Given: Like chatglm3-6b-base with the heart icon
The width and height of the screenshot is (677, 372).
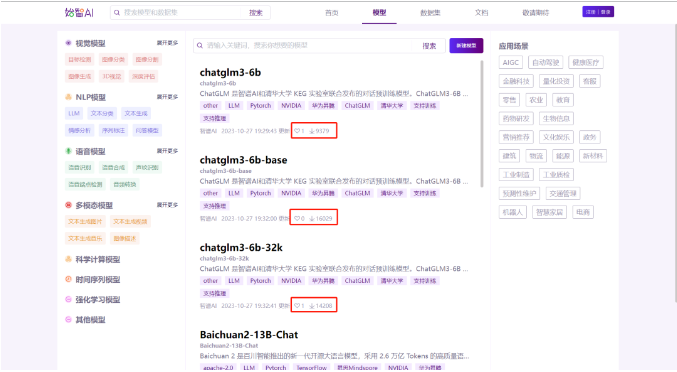Looking at the screenshot, I should click(297, 218).
